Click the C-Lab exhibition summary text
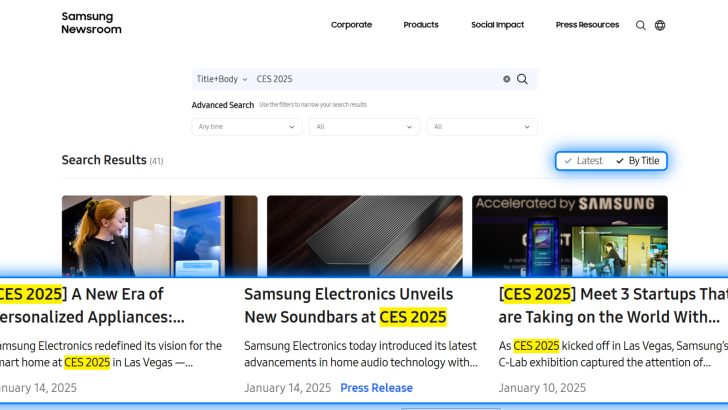 613,354
